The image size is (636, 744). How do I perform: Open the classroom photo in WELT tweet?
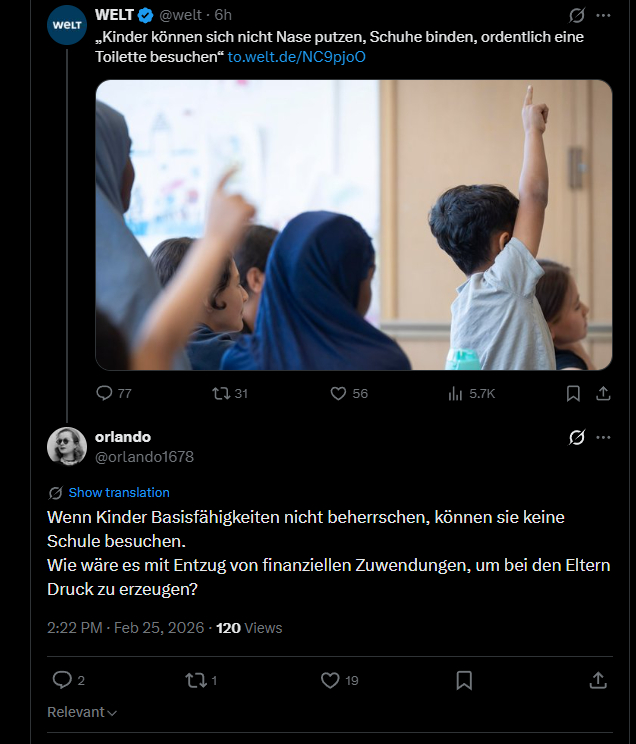pos(353,225)
